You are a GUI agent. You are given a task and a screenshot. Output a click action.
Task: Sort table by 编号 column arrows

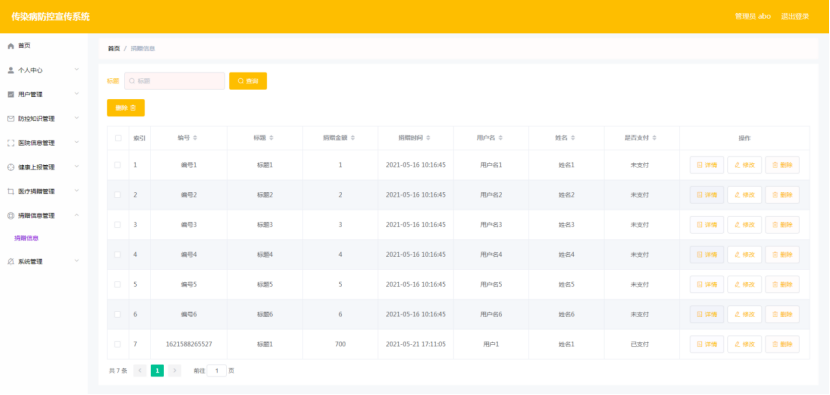click(x=195, y=138)
